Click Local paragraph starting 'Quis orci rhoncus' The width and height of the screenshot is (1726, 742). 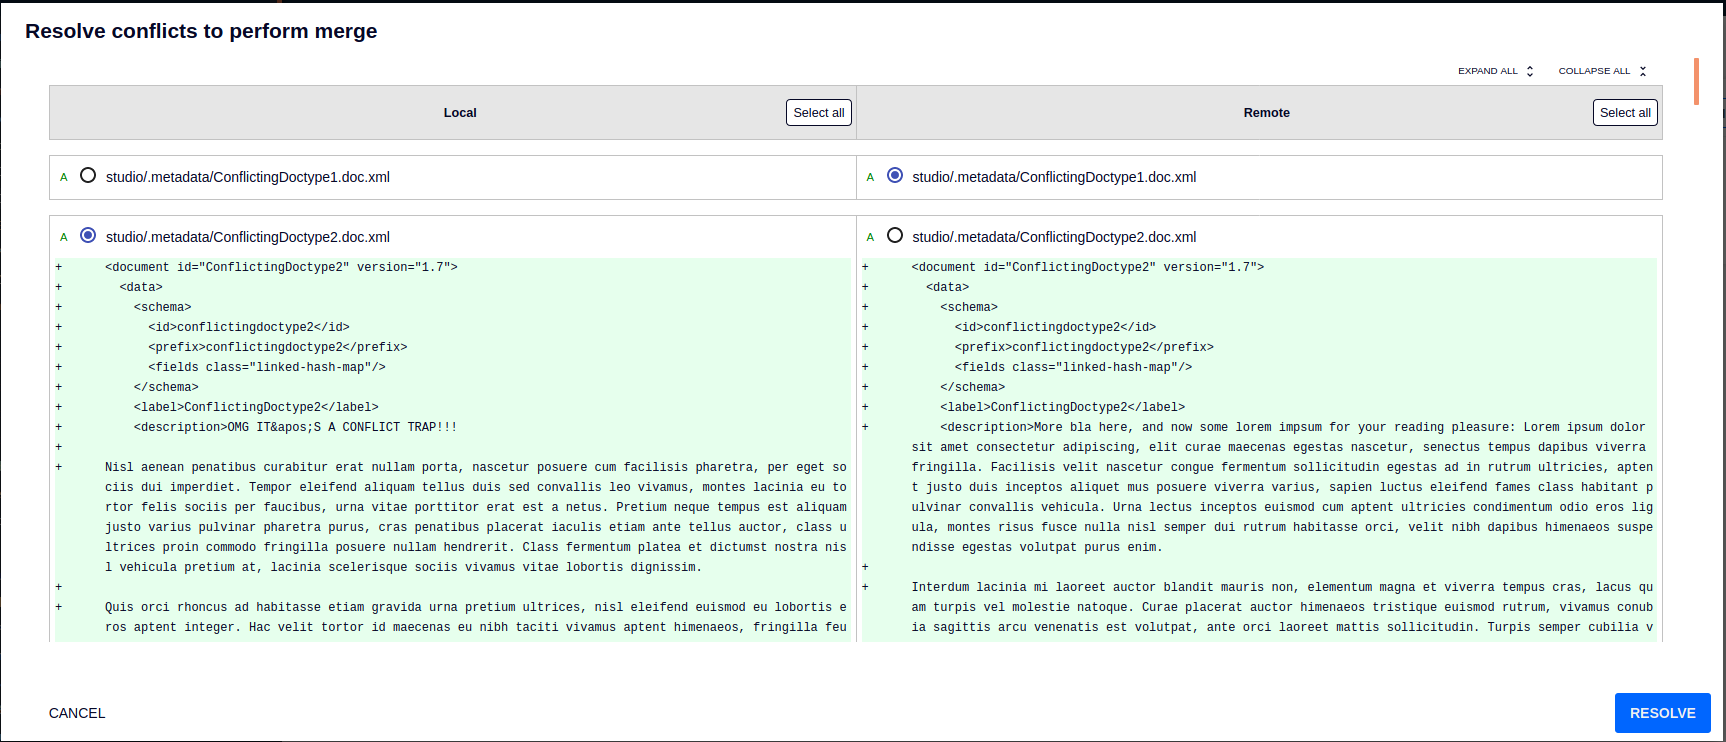pyautogui.click(x=476, y=617)
